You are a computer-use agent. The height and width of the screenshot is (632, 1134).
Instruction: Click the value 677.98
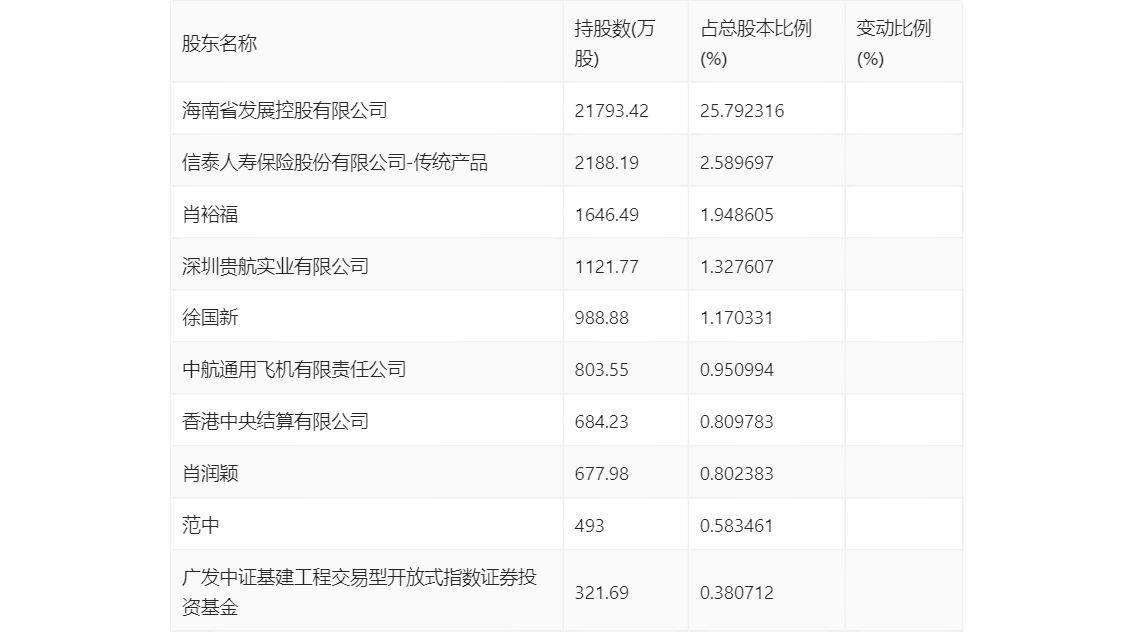click(601, 474)
